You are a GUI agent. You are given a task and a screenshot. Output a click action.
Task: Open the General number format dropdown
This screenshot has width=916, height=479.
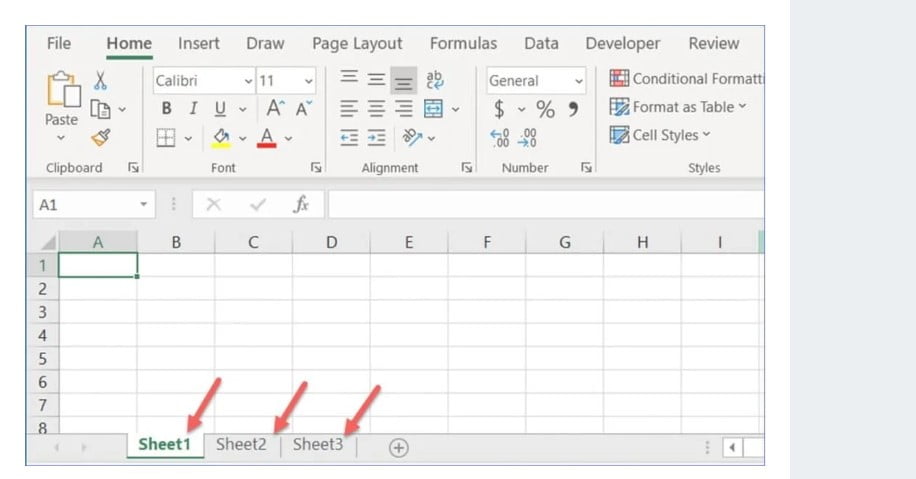coord(578,81)
